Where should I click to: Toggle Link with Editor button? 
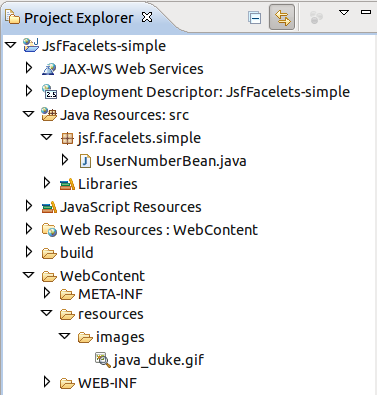282,17
